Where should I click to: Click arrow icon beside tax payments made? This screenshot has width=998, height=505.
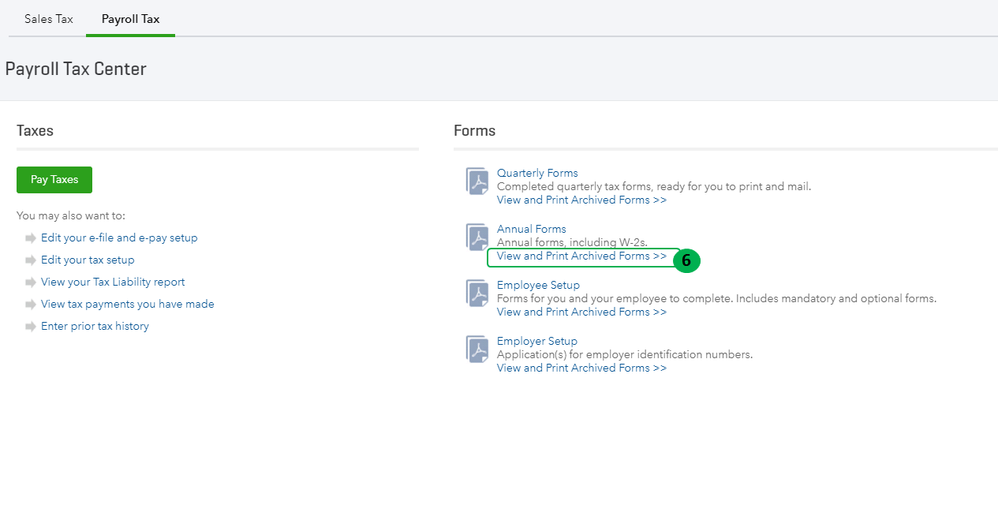[31, 304]
